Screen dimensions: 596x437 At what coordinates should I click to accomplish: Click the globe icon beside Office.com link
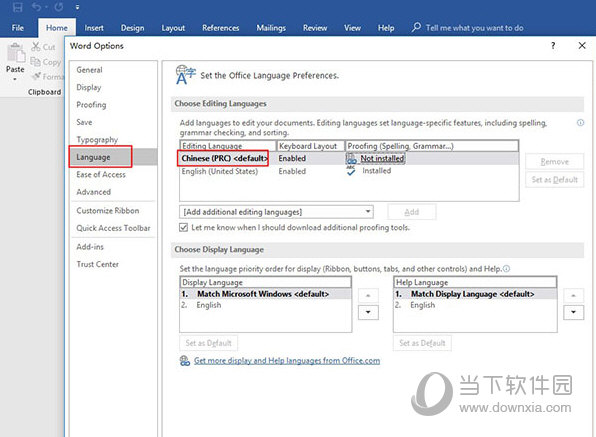click(x=185, y=361)
